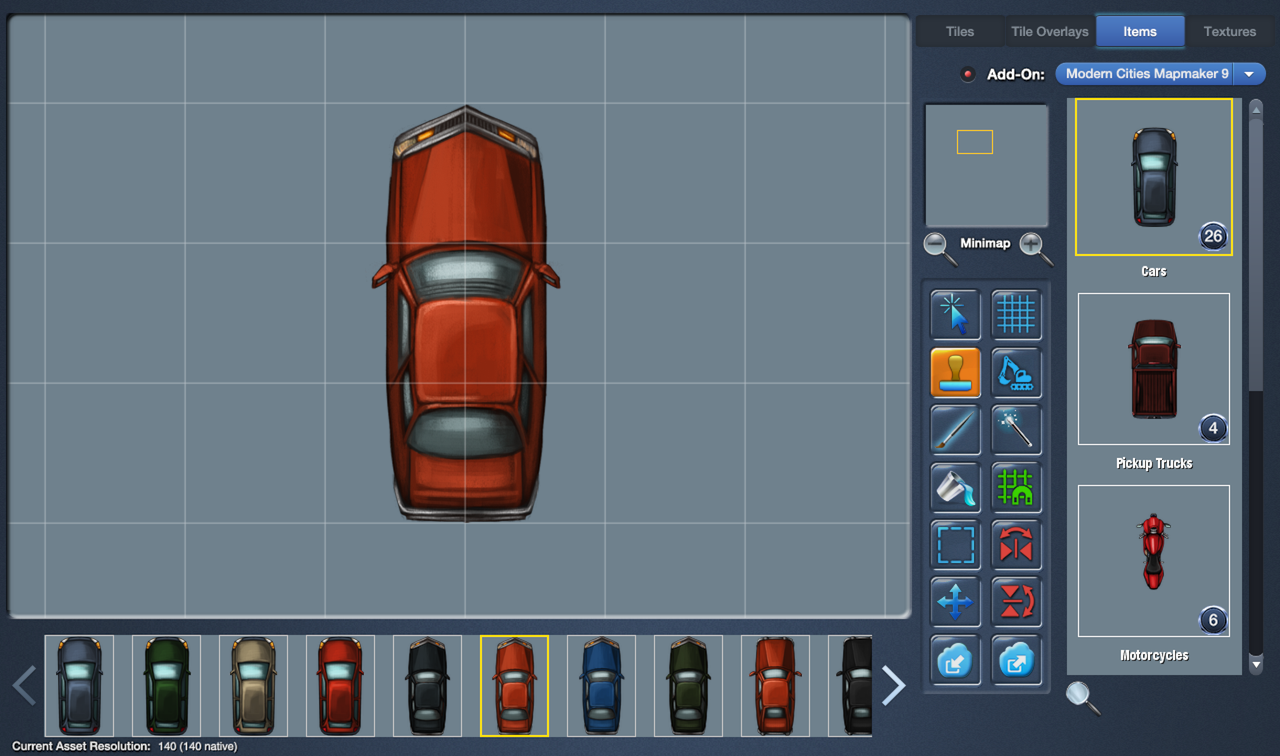This screenshot has height=756, width=1280.
Task: Click the orange car on the canvas
Action: 466,313
